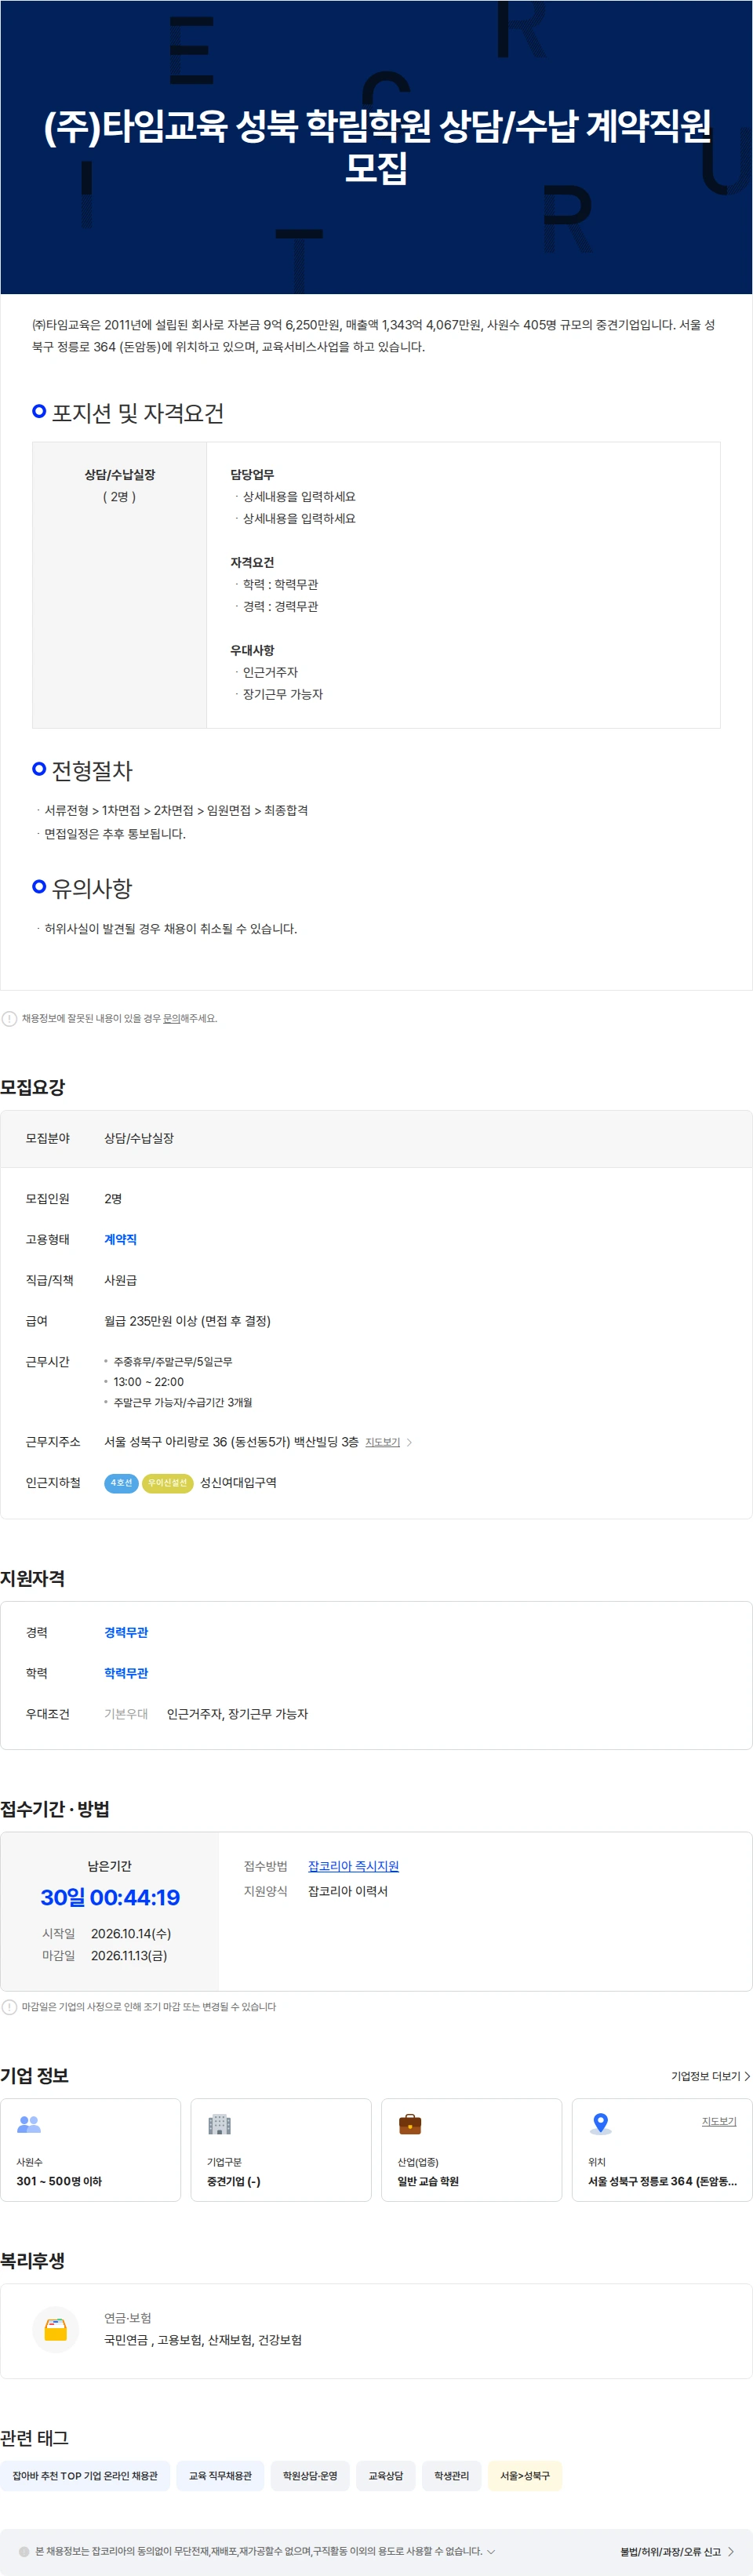The image size is (753, 2576).
Task: Open 지도보기 link in the 위치 card
Action: [x=718, y=2121]
